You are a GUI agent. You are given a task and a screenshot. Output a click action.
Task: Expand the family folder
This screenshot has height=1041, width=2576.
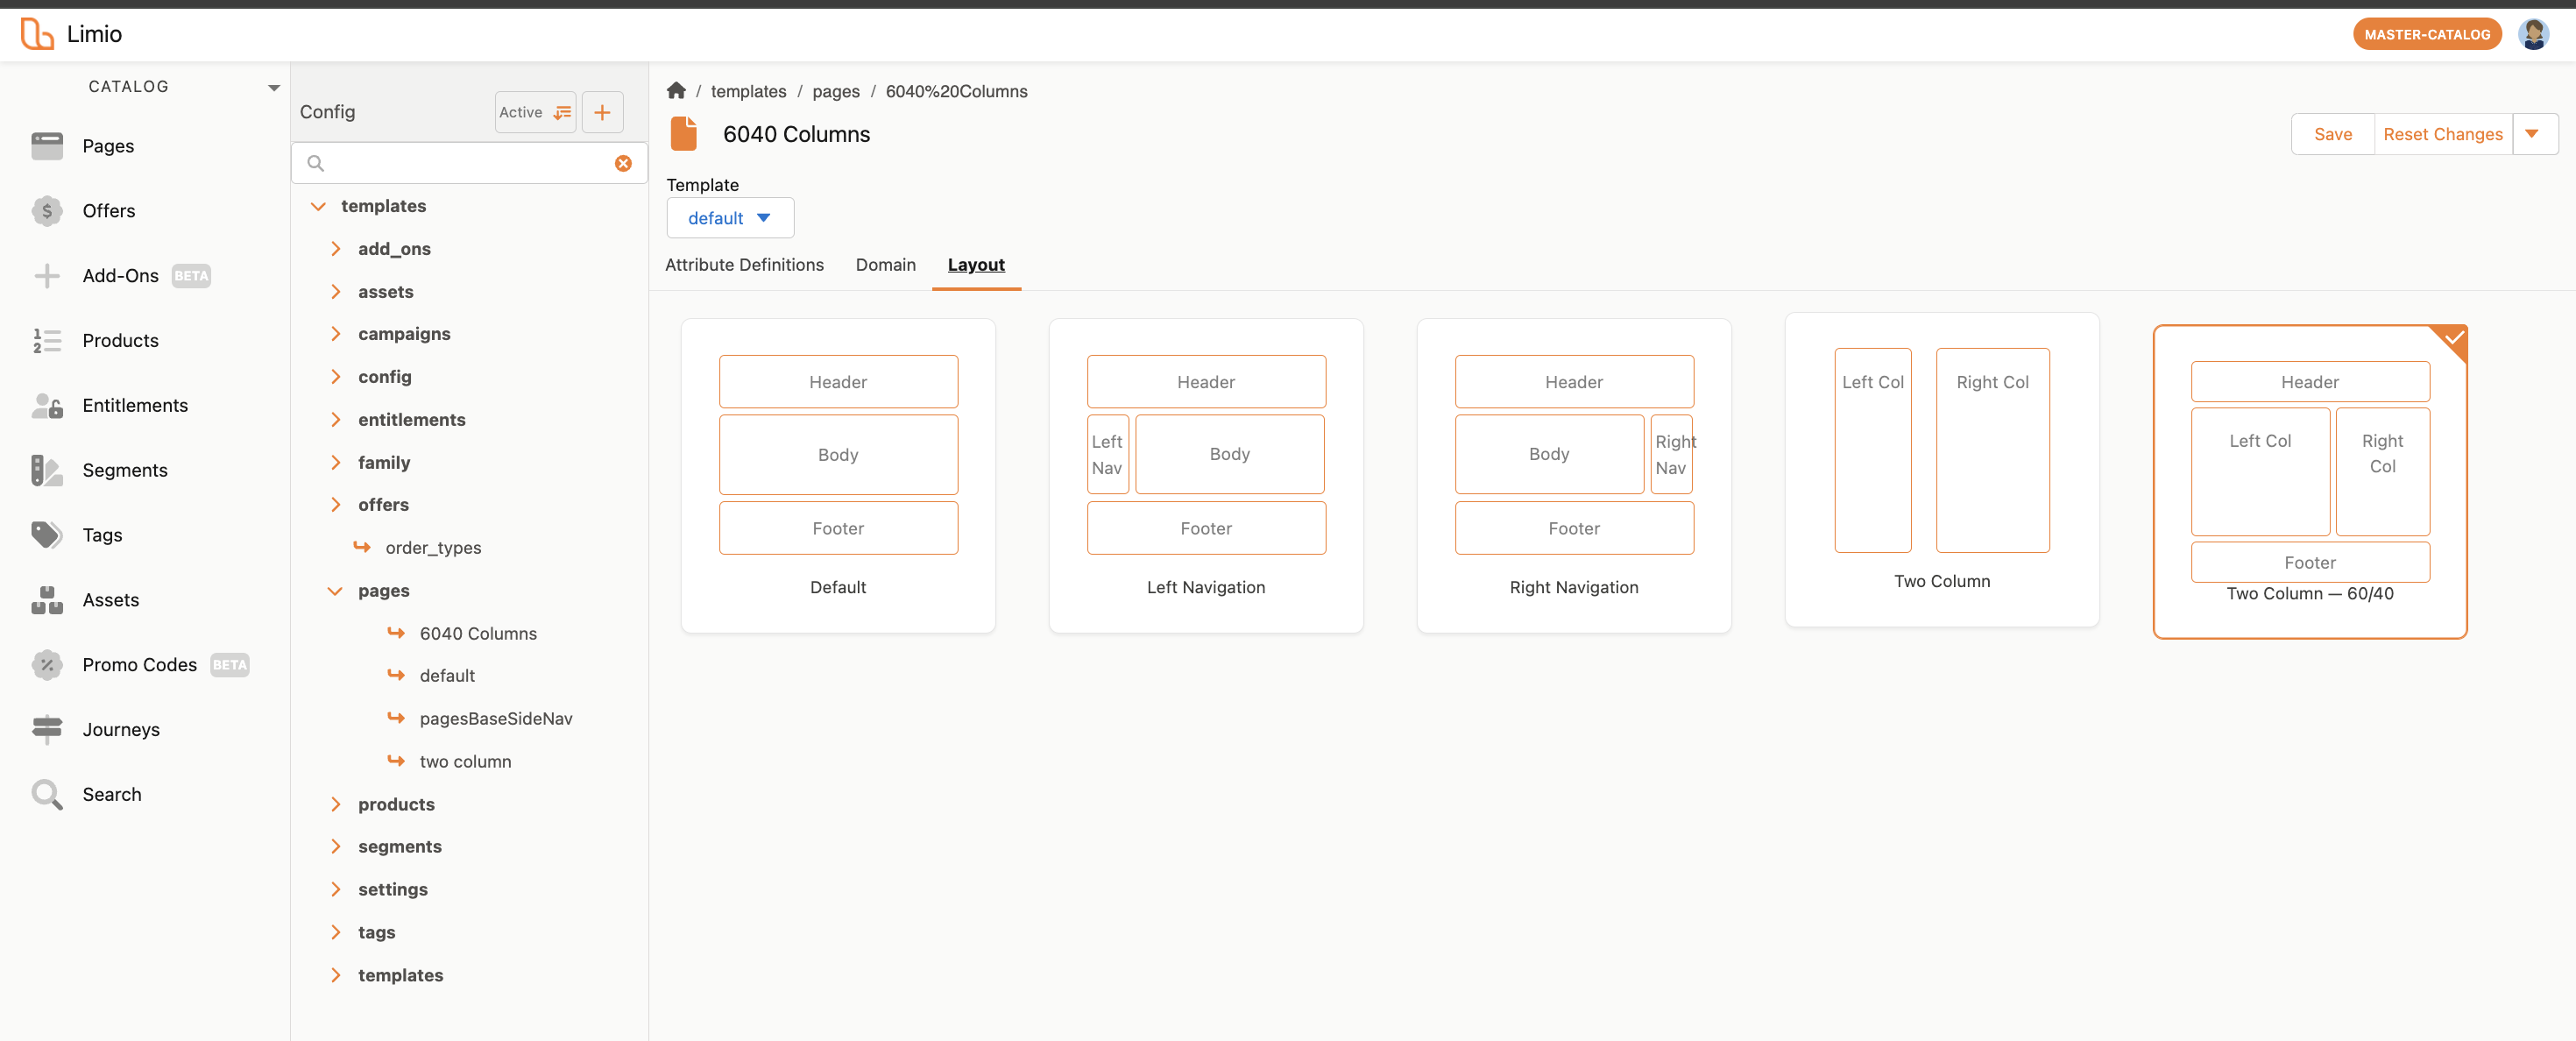click(x=335, y=462)
